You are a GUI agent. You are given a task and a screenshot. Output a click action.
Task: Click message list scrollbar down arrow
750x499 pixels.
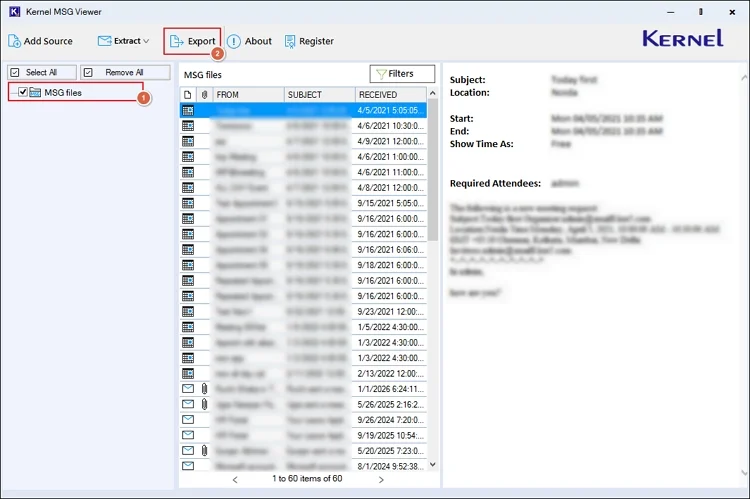click(432, 465)
